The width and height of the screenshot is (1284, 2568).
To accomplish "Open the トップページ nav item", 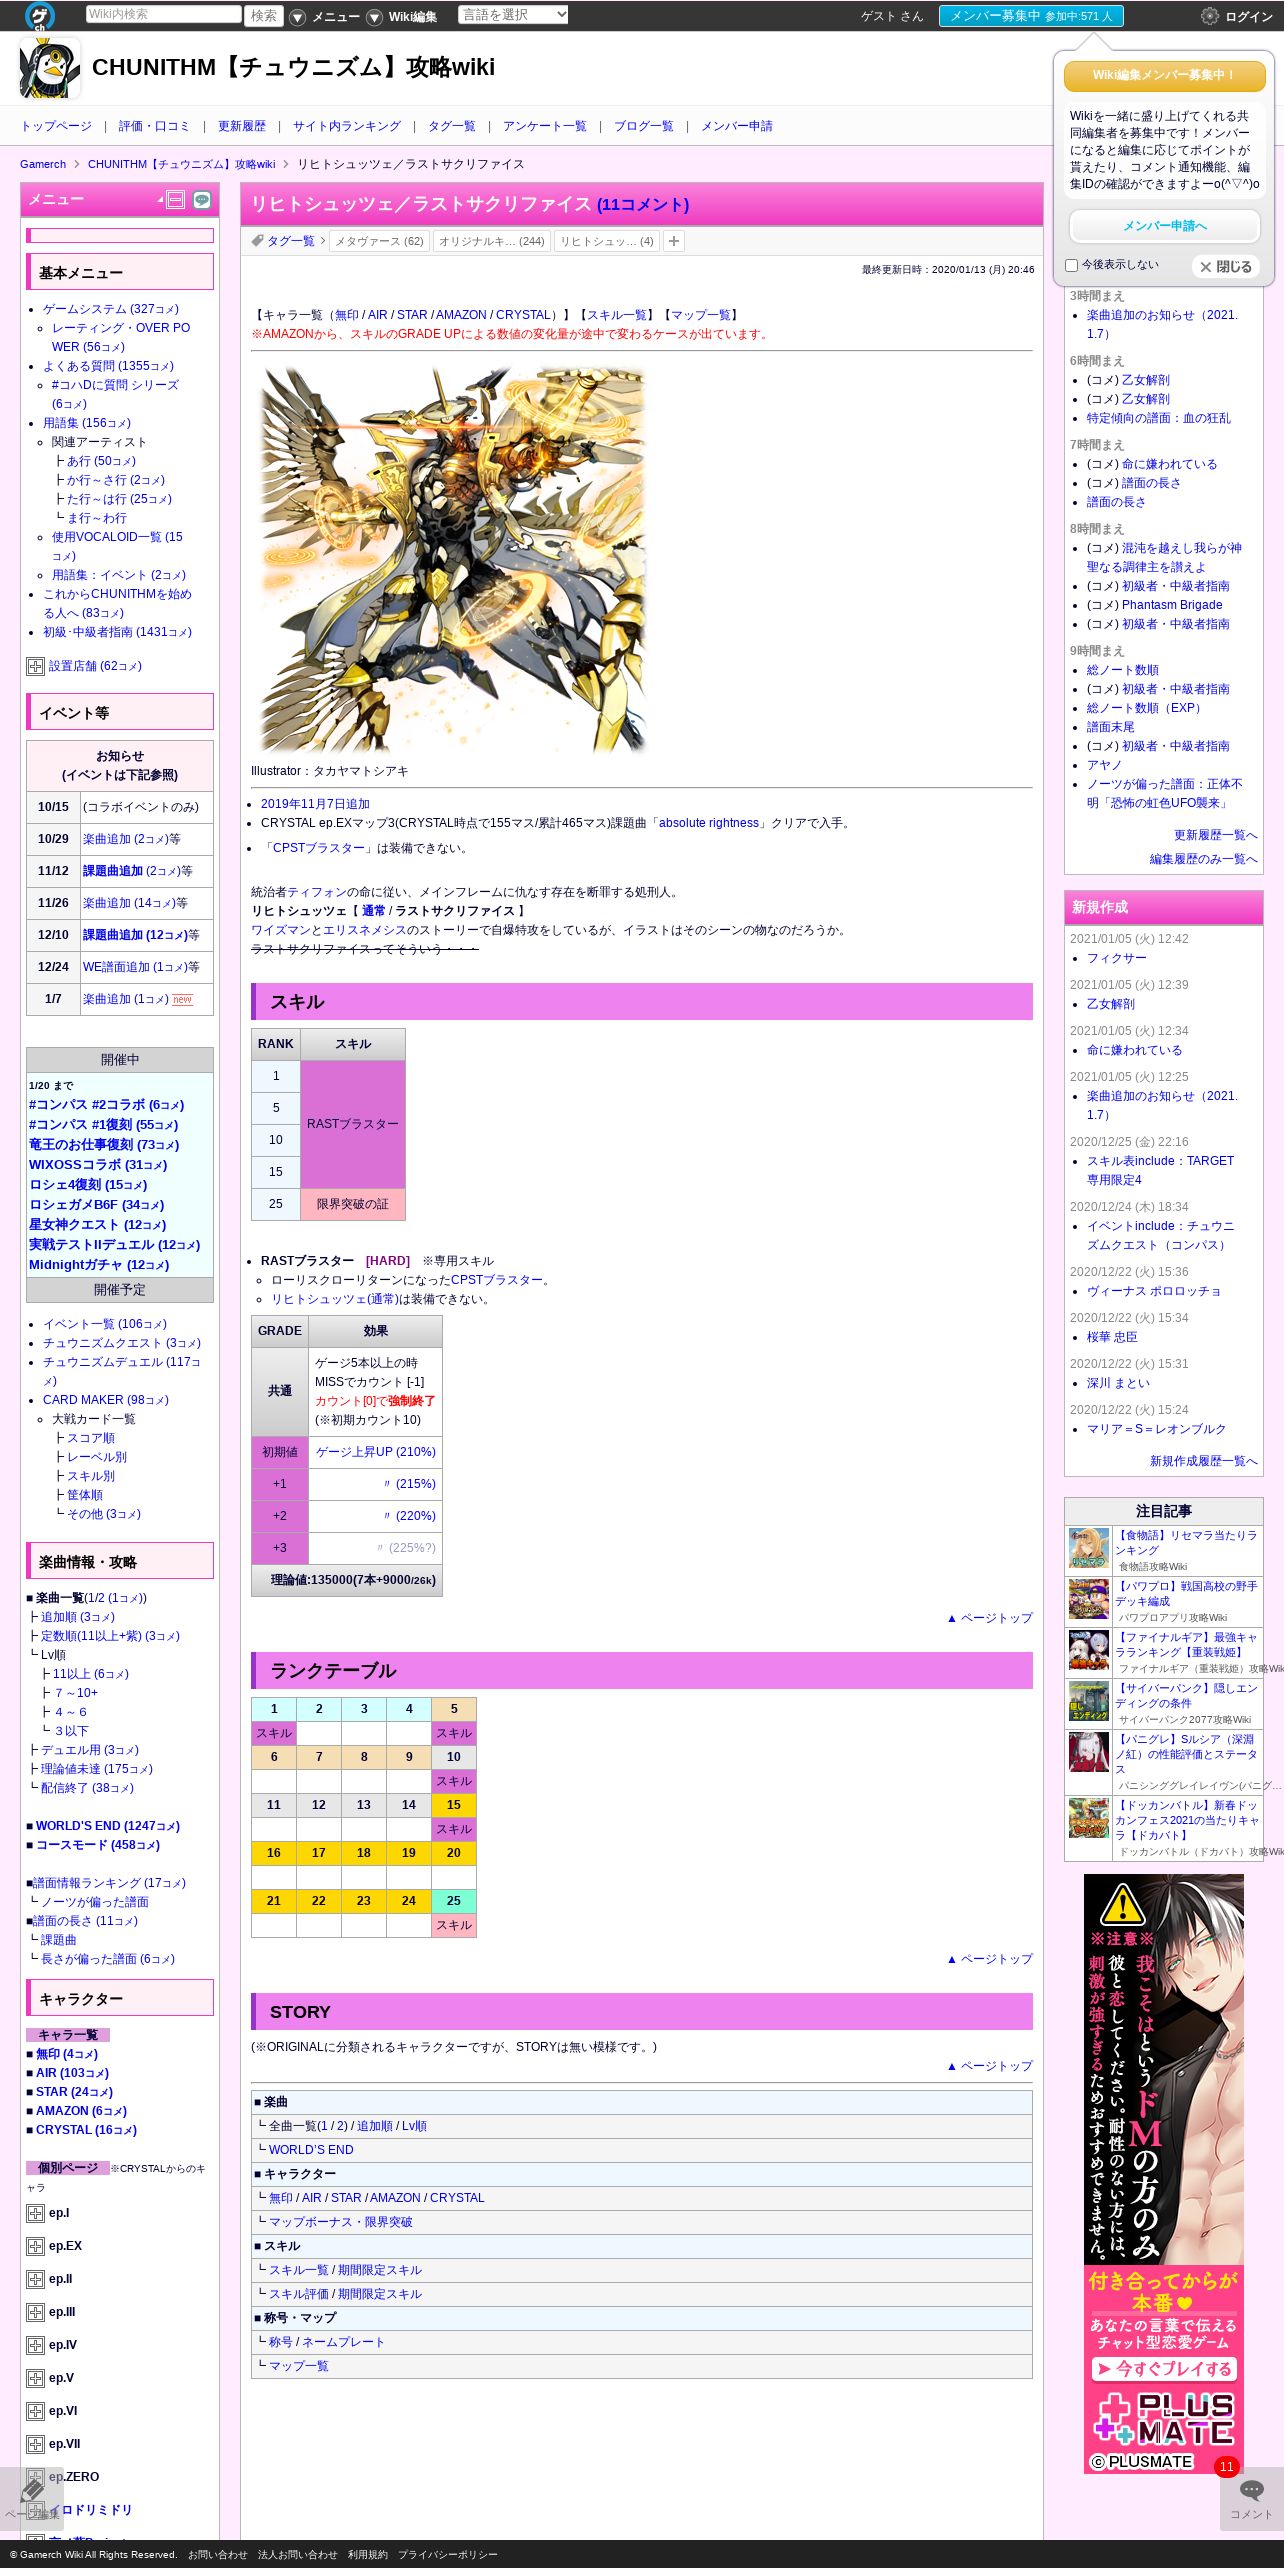I will pos(56,126).
